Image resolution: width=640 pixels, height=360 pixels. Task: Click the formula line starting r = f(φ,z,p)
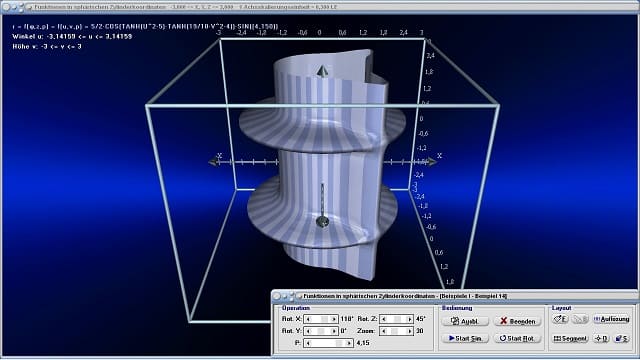(145, 27)
